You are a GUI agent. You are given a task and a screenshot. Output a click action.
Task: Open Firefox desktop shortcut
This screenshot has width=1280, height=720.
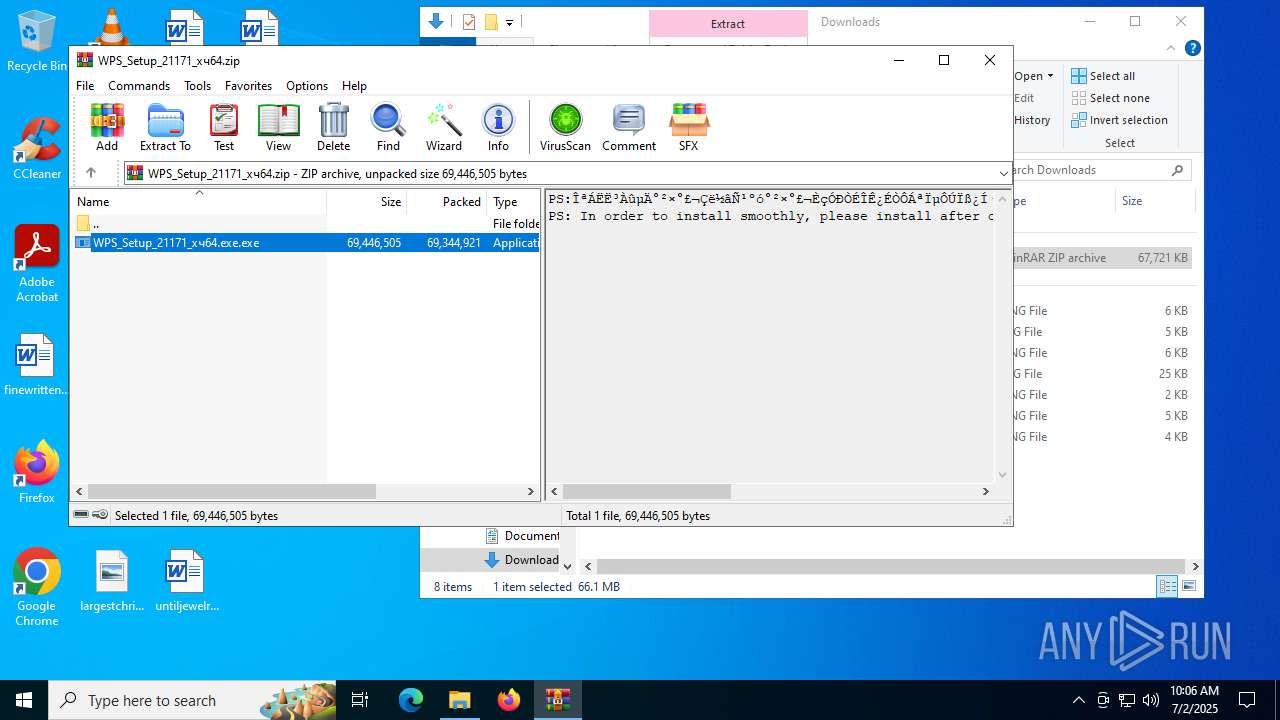[37, 471]
